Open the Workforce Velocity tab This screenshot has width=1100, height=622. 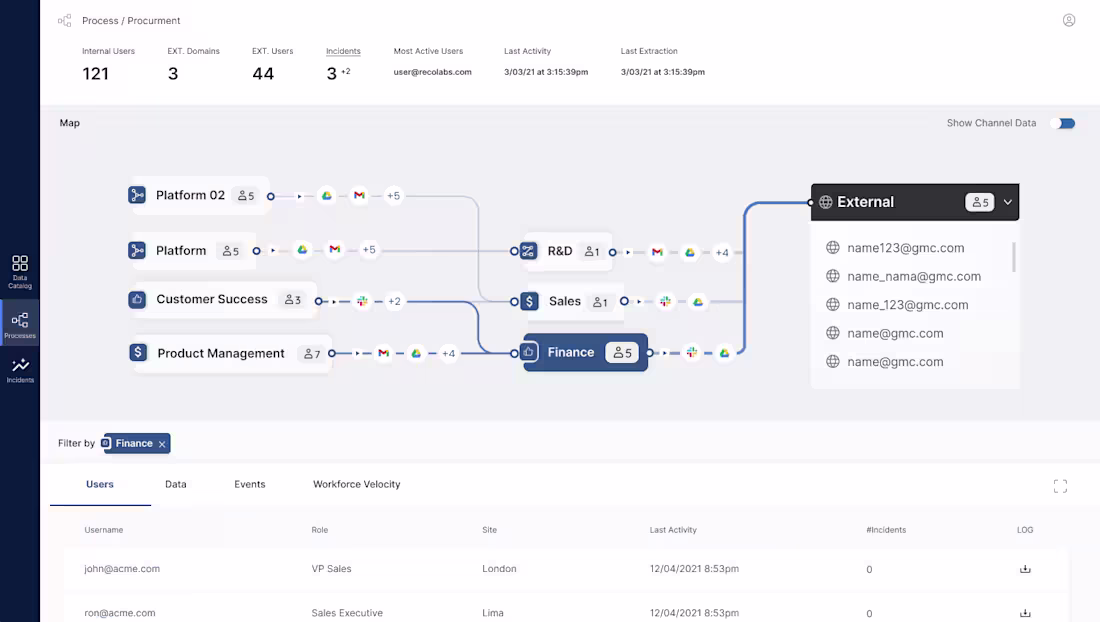click(x=356, y=483)
